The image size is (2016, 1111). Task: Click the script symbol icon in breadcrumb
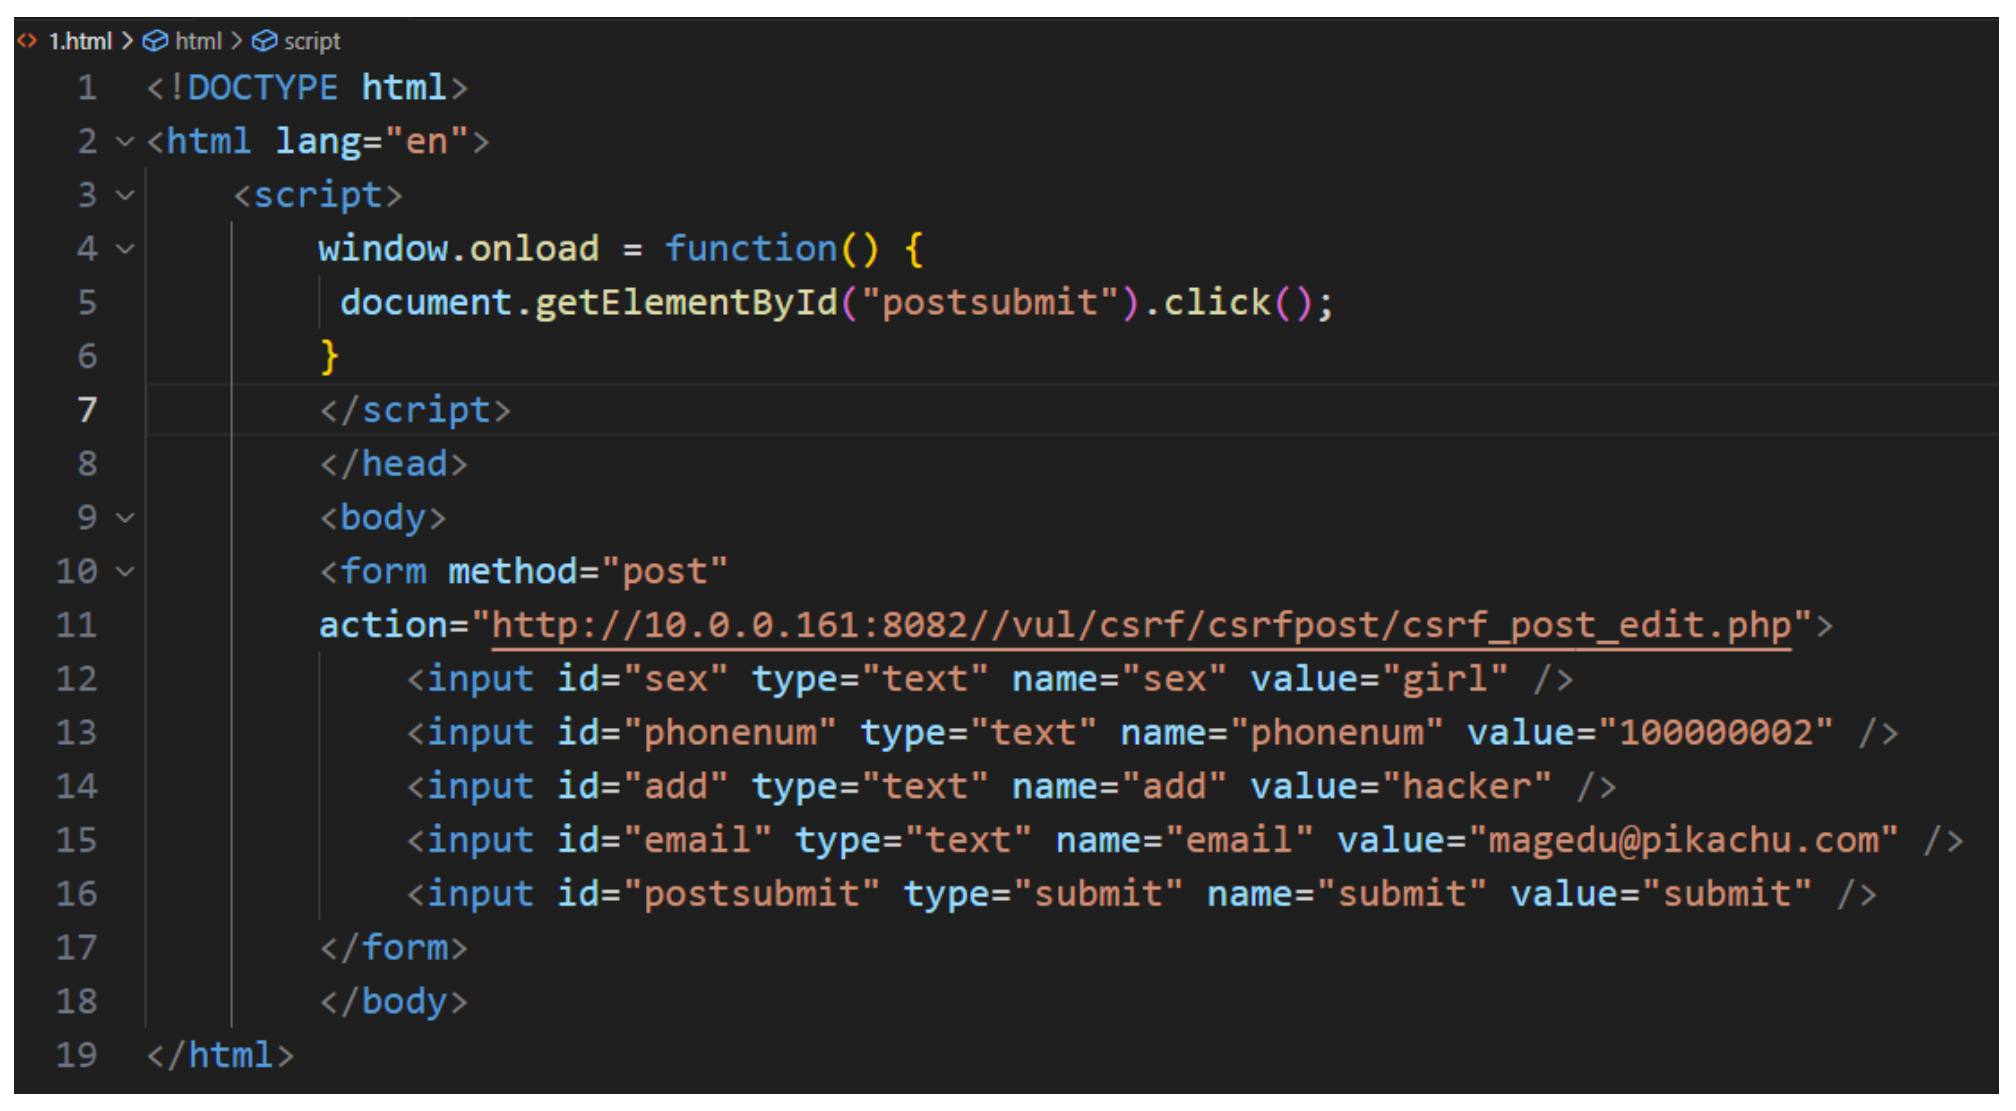pos(264,41)
